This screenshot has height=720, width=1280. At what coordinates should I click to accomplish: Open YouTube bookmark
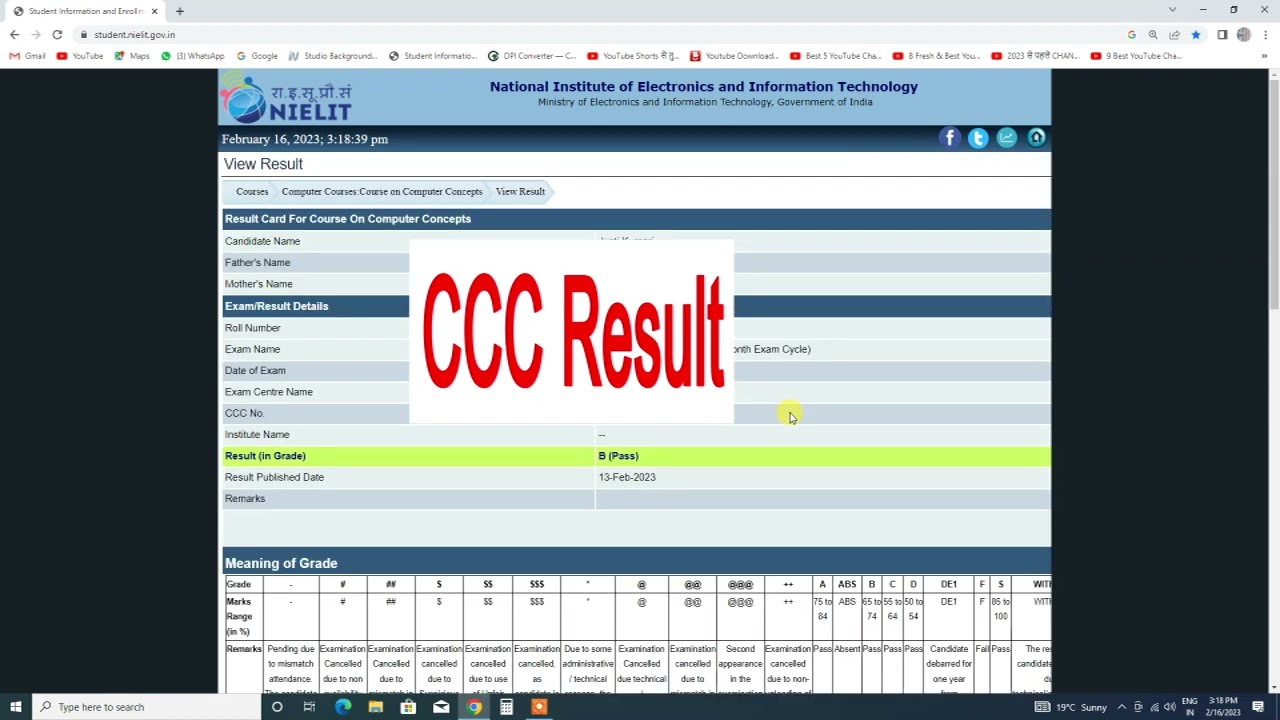80,56
